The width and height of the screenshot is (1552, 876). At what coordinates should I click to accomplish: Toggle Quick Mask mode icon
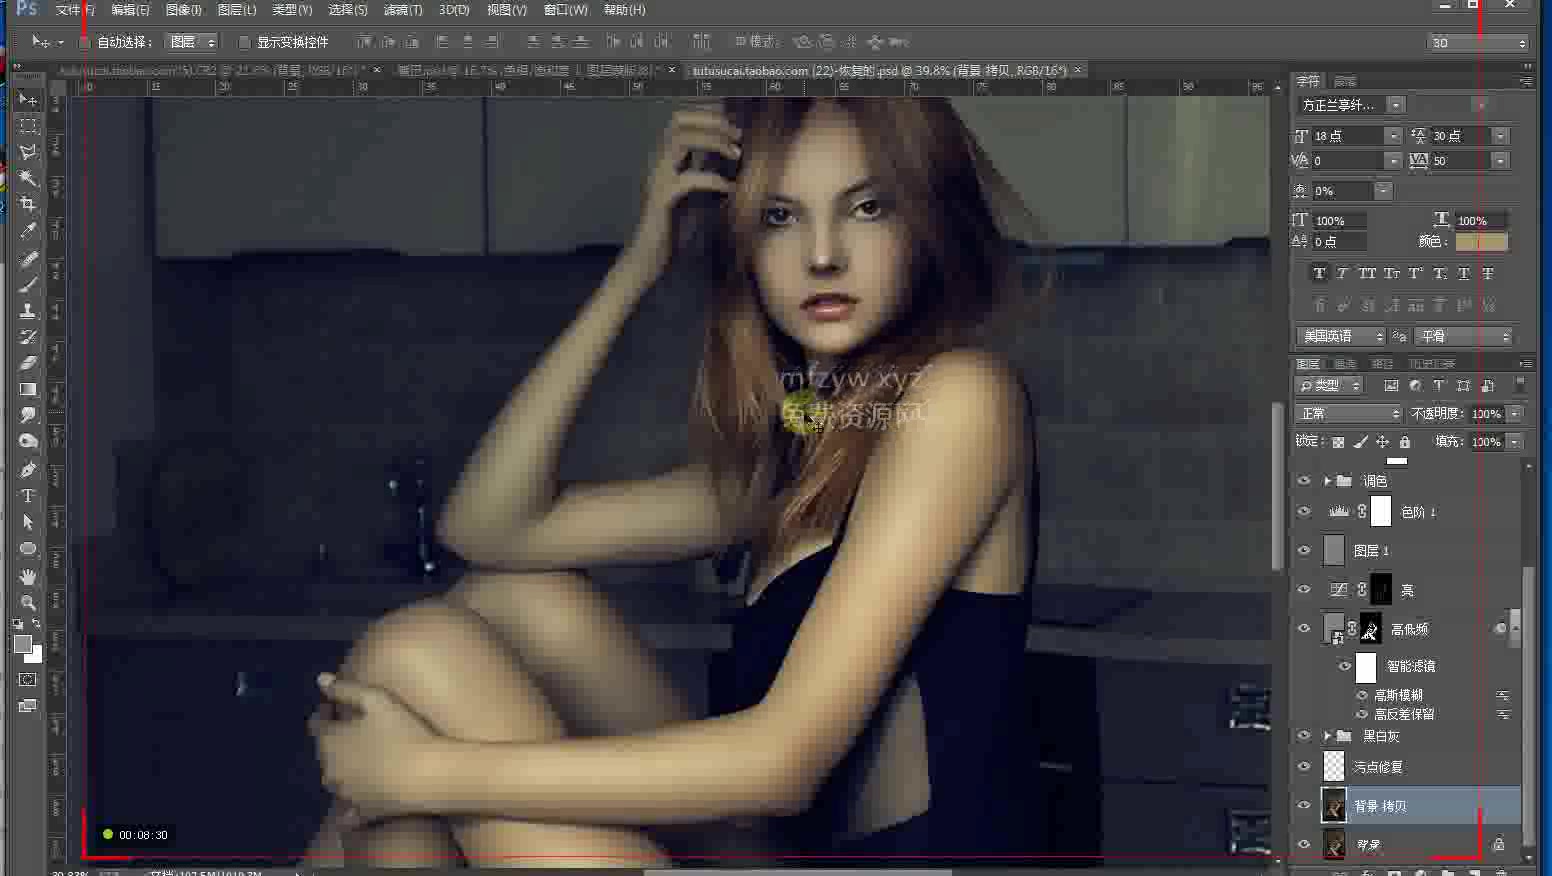[28, 680]
